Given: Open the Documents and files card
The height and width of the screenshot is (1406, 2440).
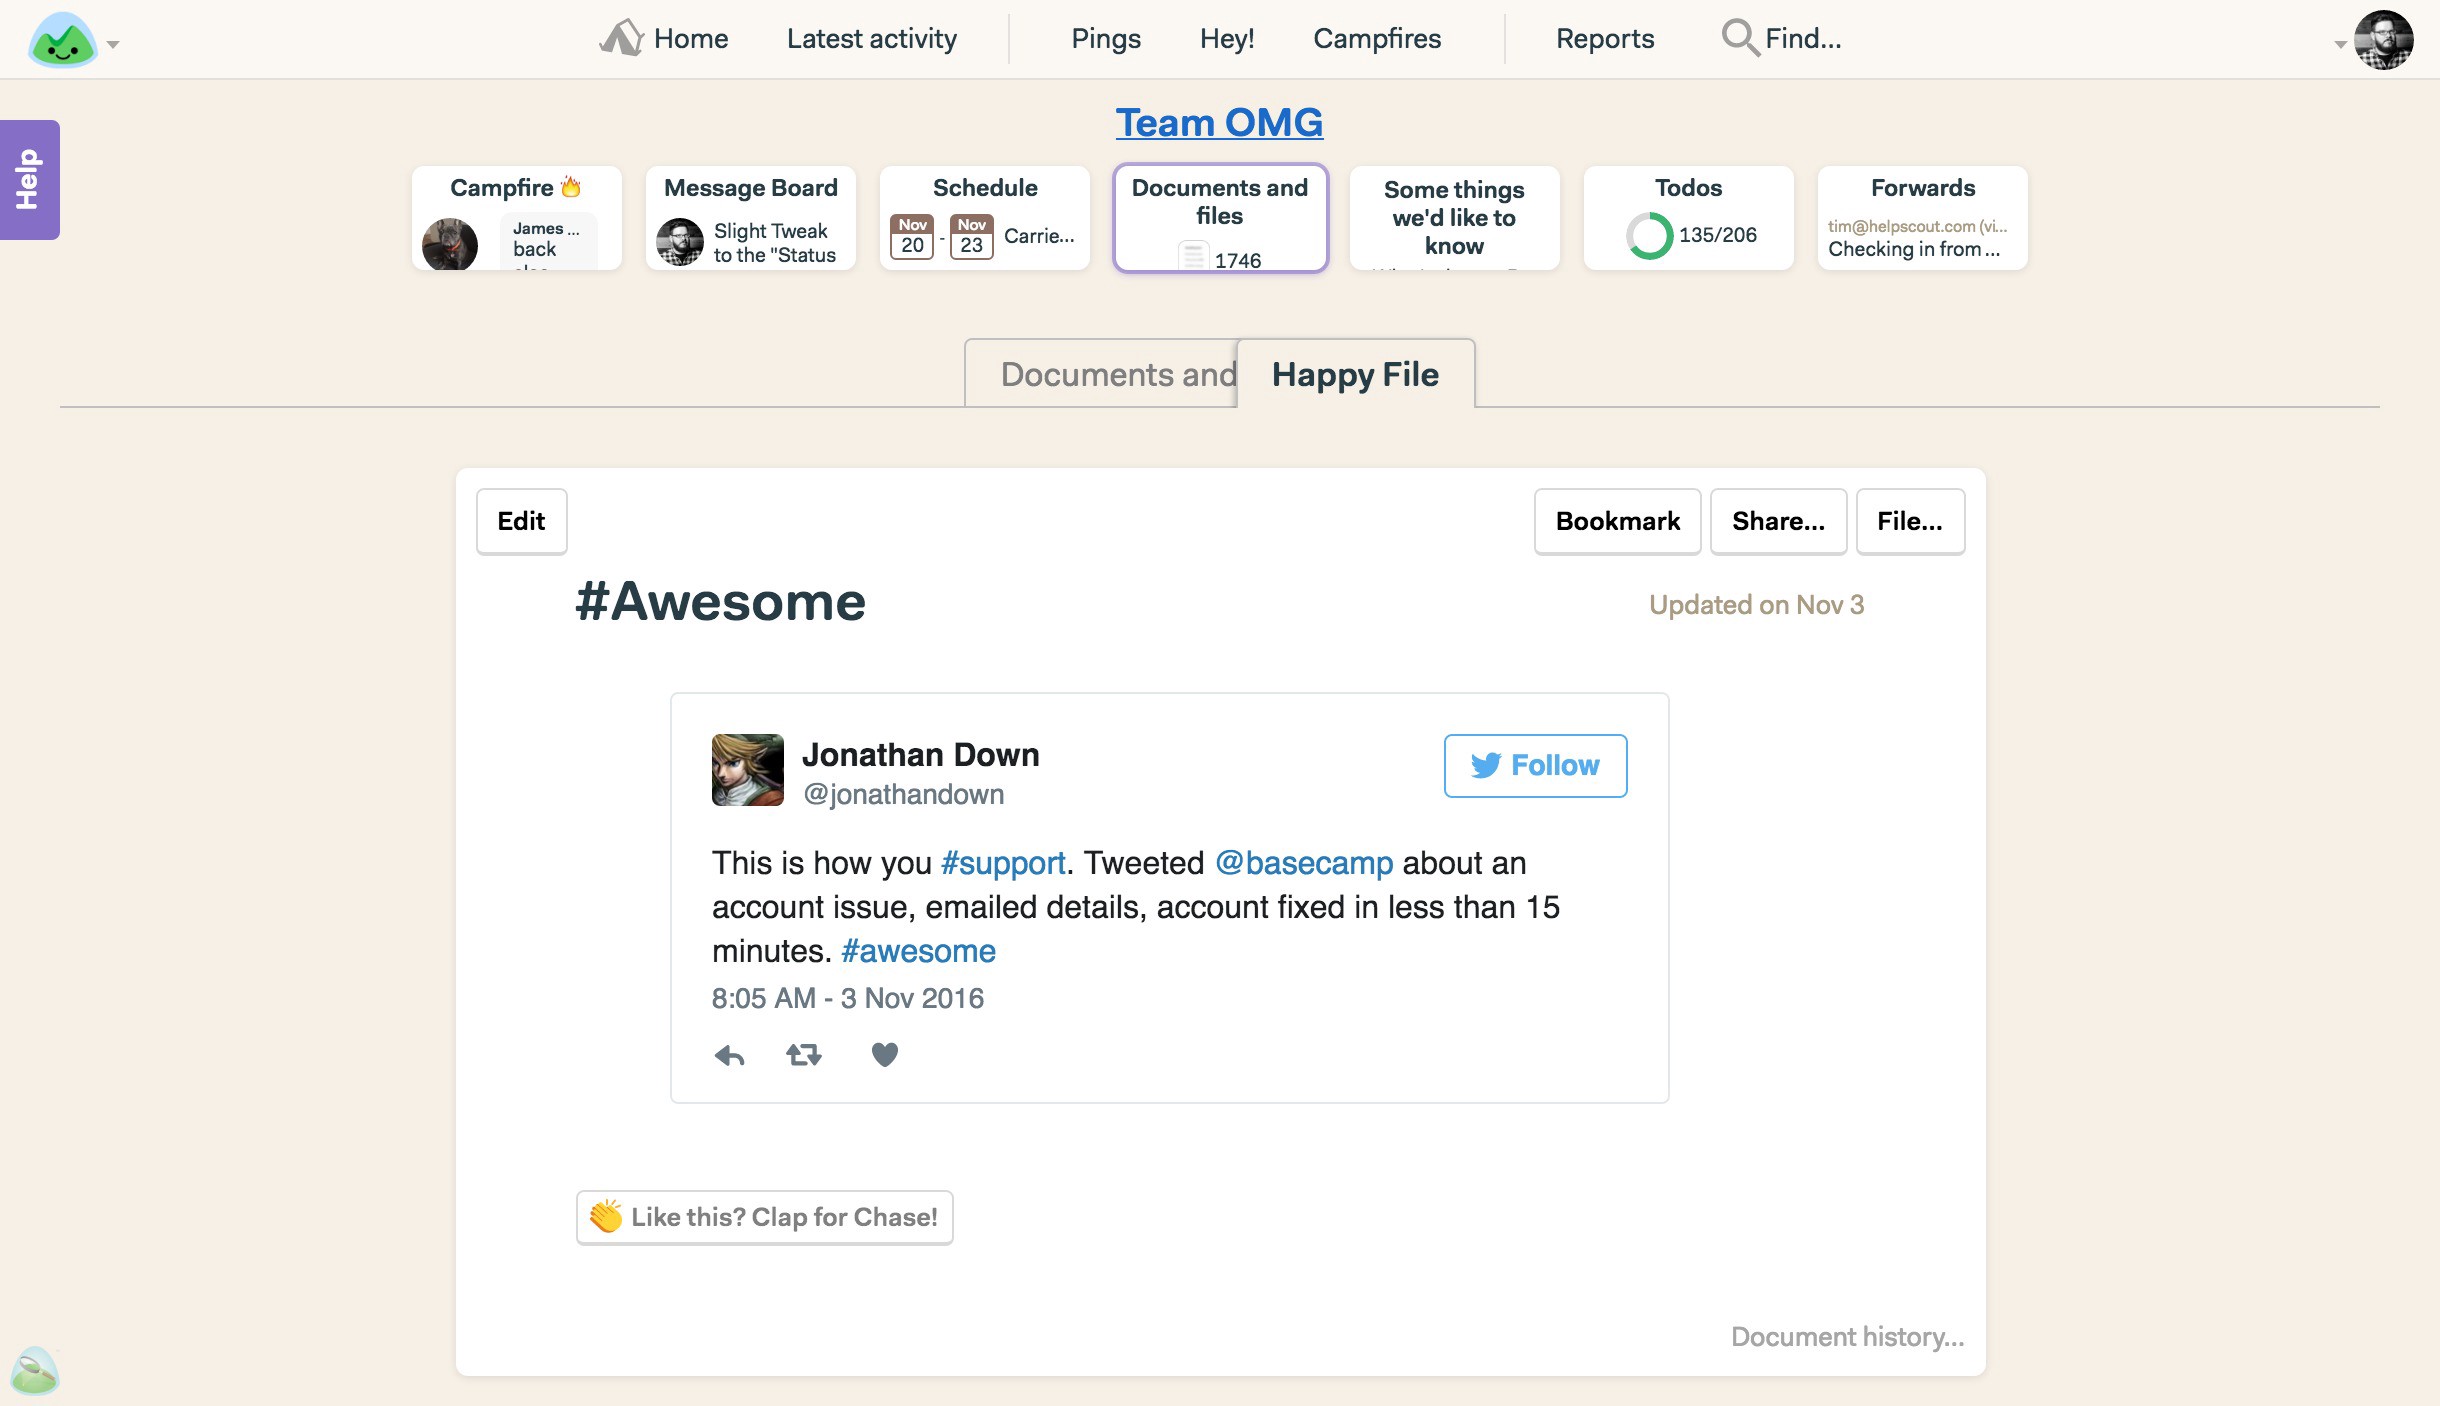Looking at the screenshot, I should tap(1220, 218).
